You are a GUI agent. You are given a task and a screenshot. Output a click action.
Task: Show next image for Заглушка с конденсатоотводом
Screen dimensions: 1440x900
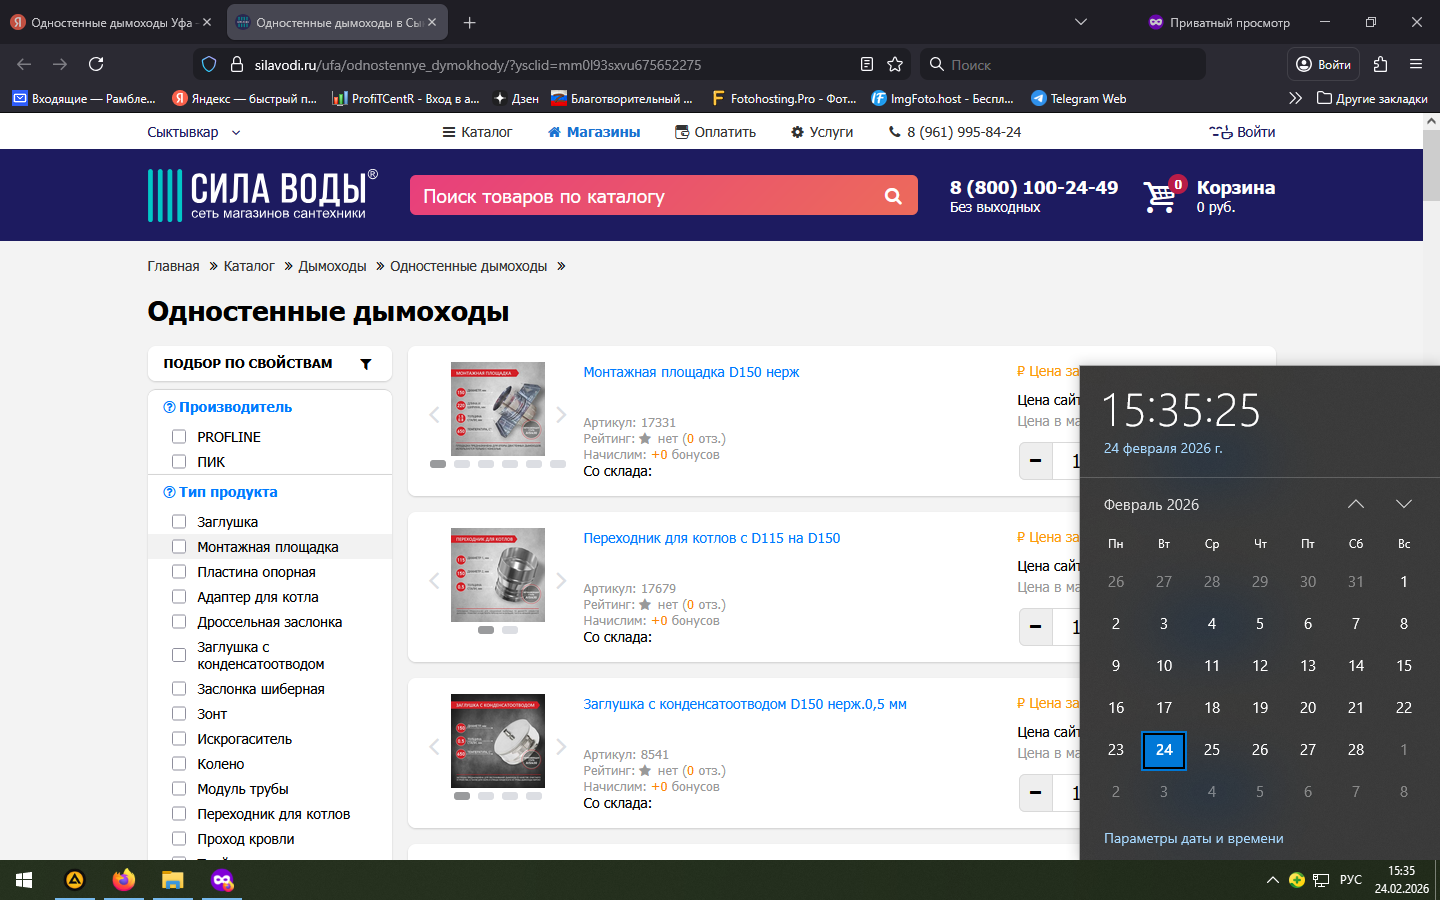click(x=561, y=746)
